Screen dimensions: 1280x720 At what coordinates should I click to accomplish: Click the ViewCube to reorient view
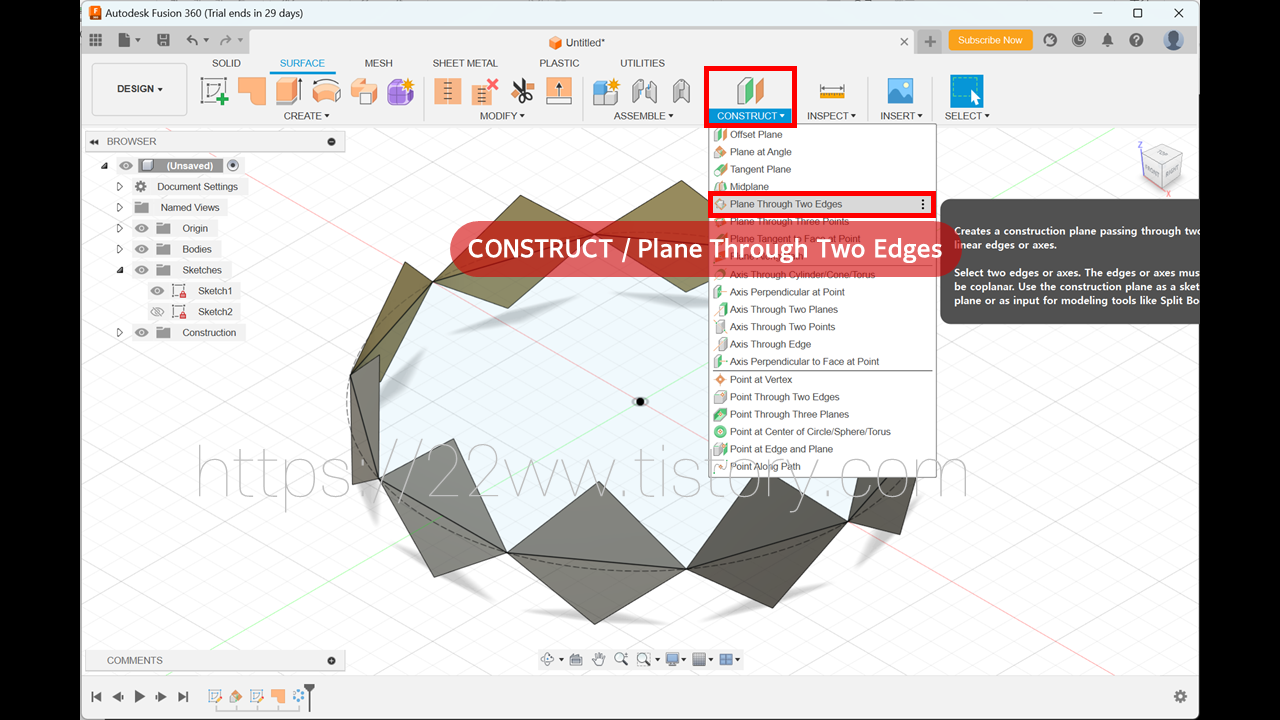coord(1160,166)
